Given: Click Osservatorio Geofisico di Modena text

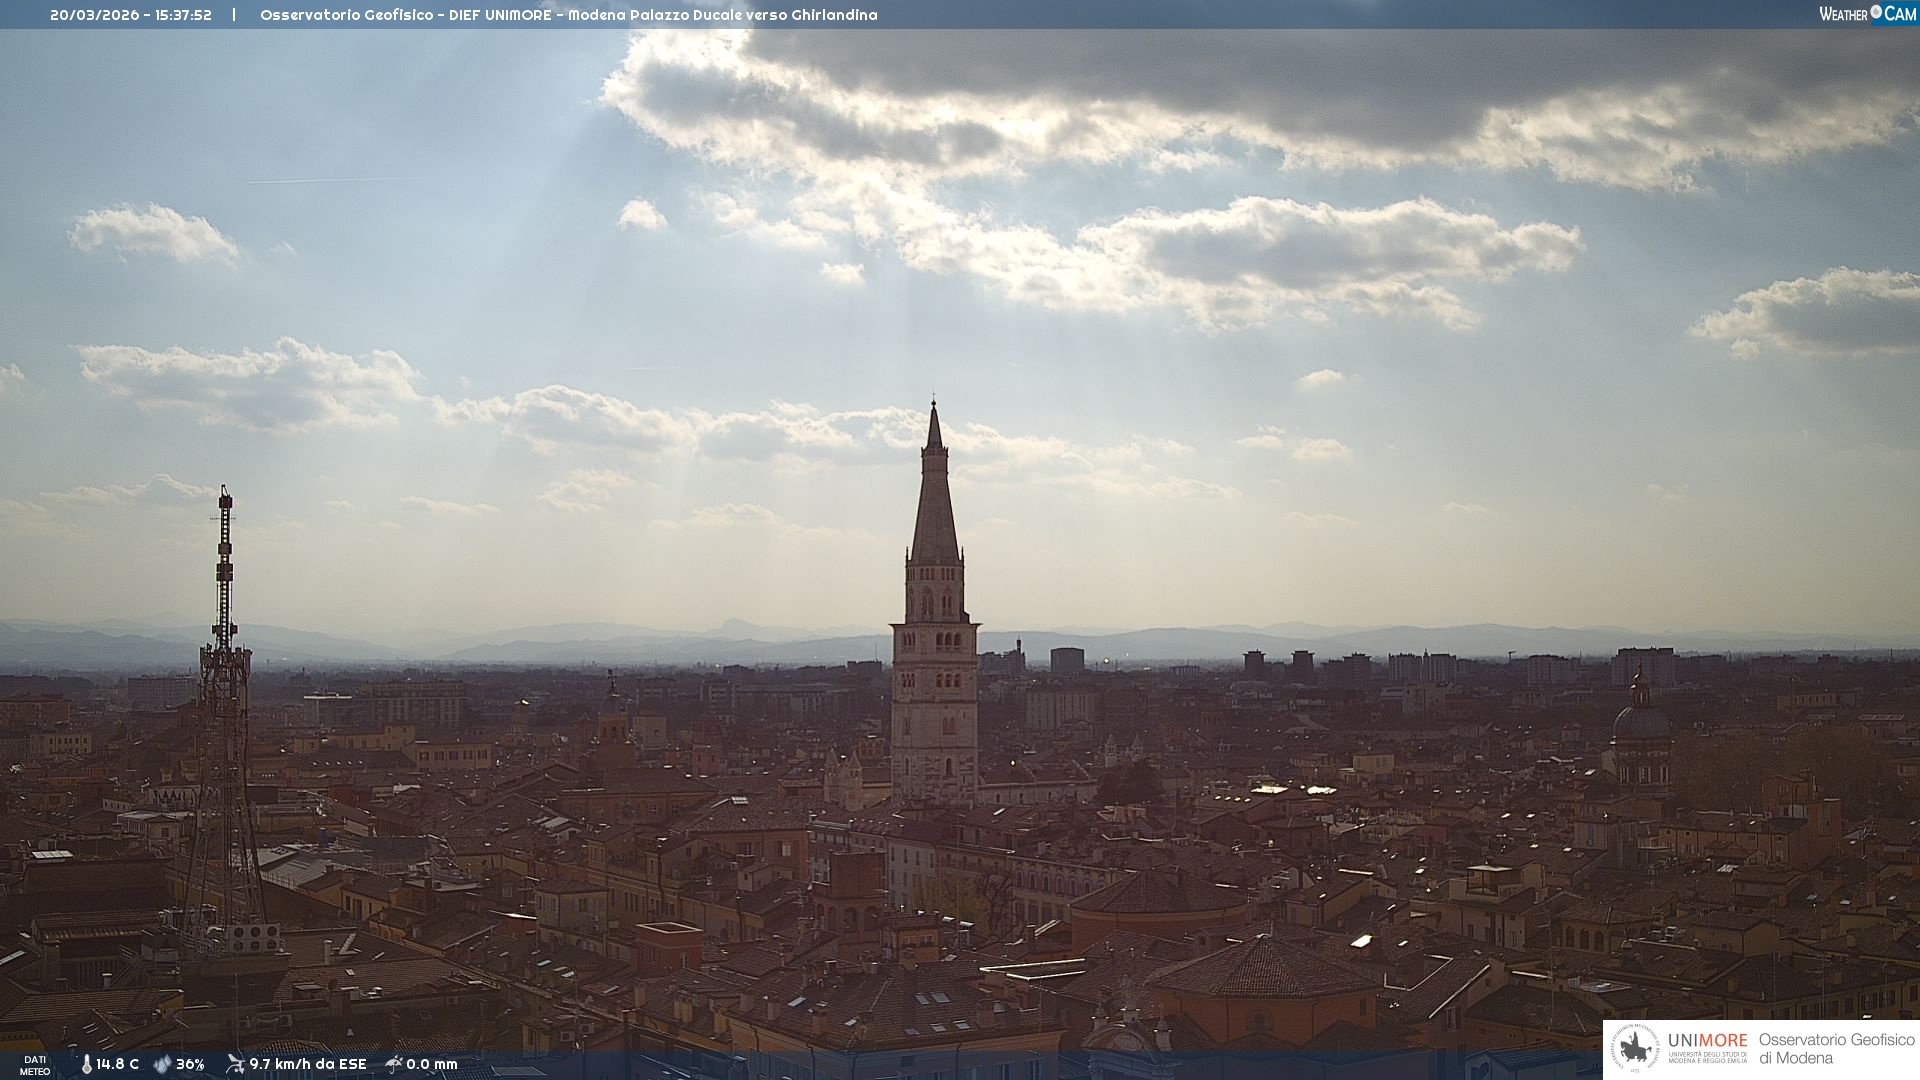Looking at the screenshot, I should tap(1836, 1049).
